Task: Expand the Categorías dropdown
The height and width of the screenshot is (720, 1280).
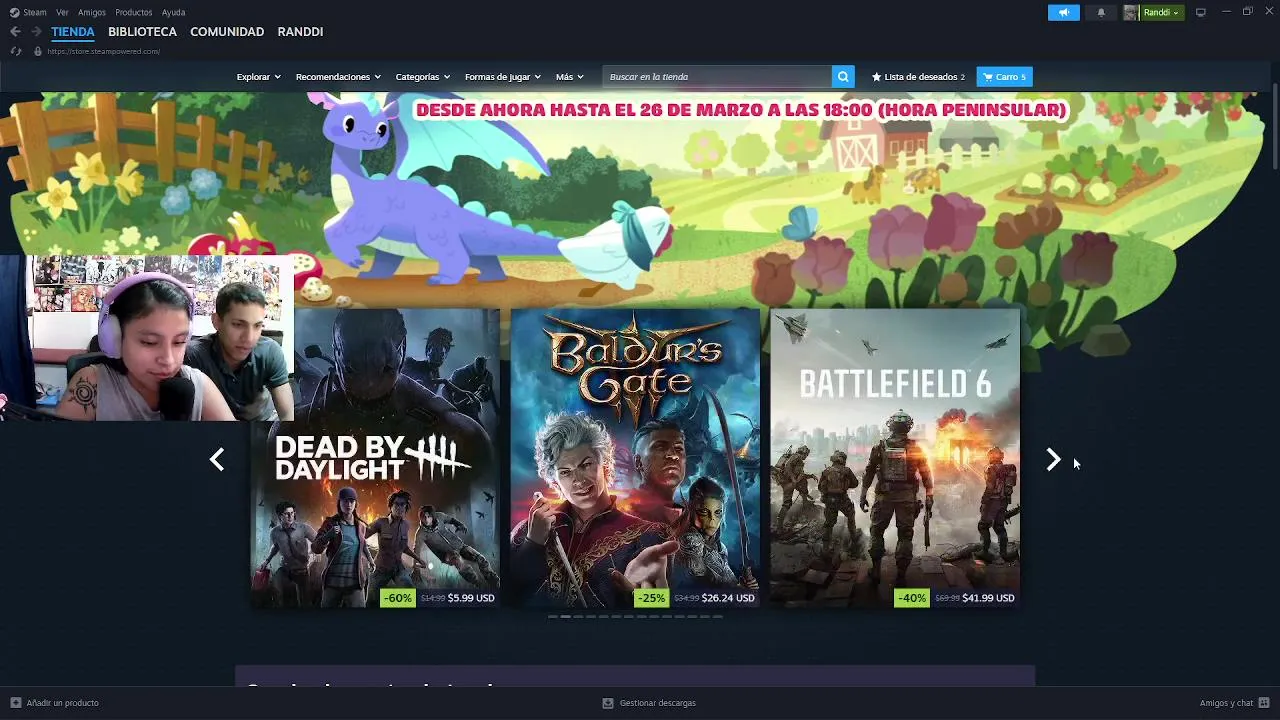Action: click(x=422, y=77)
